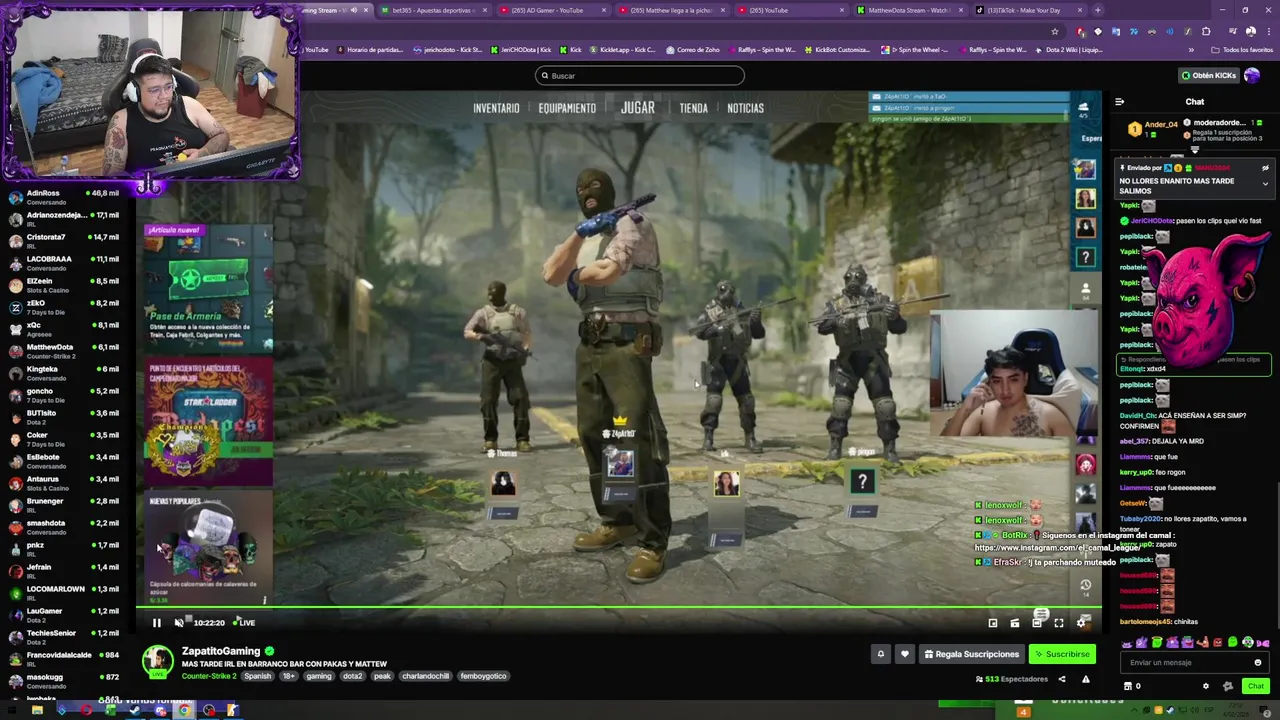Click ZapatitoGaming channel name
Image resolution: width=1280 pixels, height=720 pixels.
(x=221, y=651)
